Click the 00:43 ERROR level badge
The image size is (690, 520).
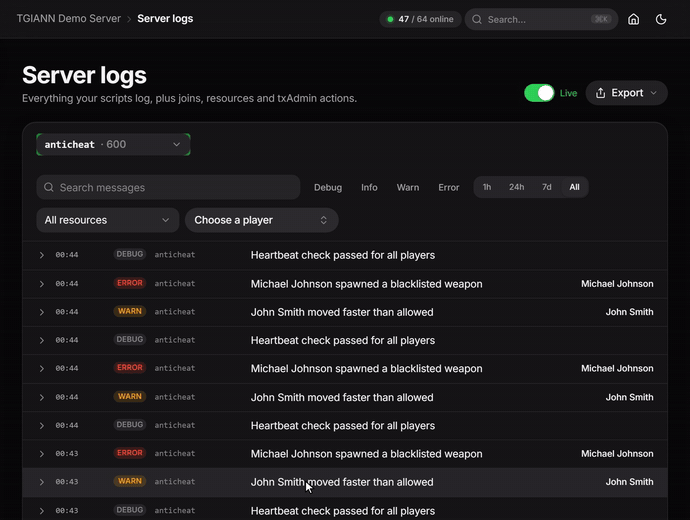pos(129,453)
